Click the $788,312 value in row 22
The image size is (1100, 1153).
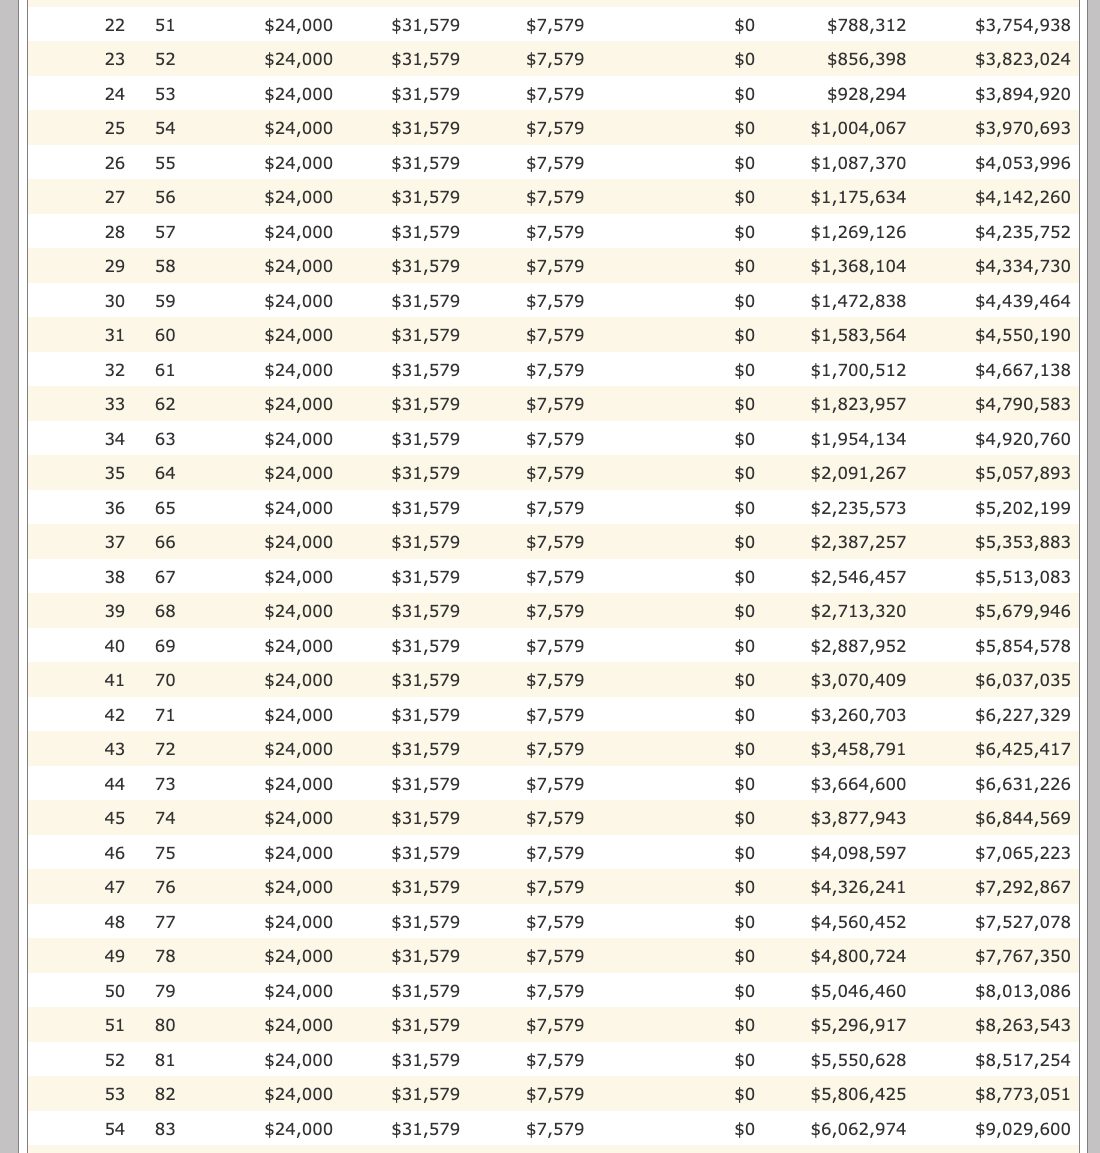866,26
